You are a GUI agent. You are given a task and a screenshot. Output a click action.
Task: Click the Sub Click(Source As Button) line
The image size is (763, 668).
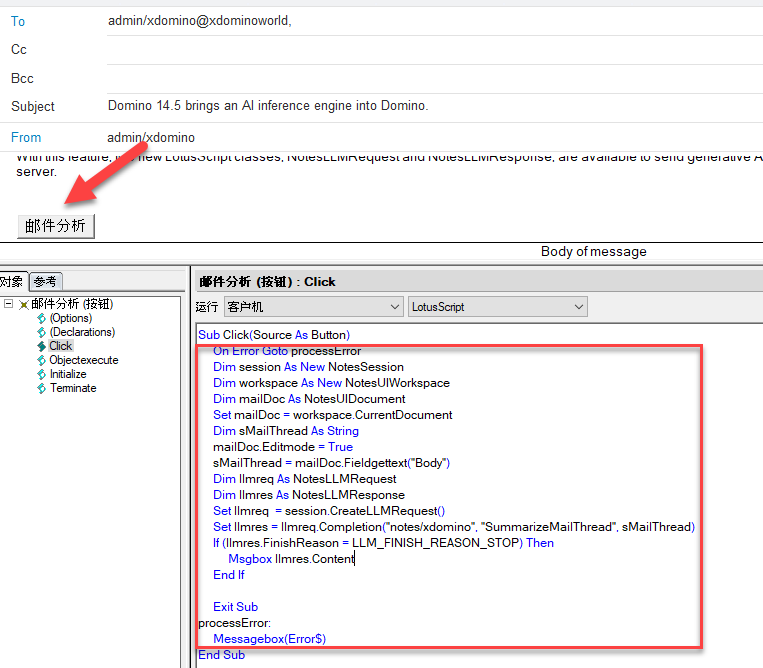(274, 335)
